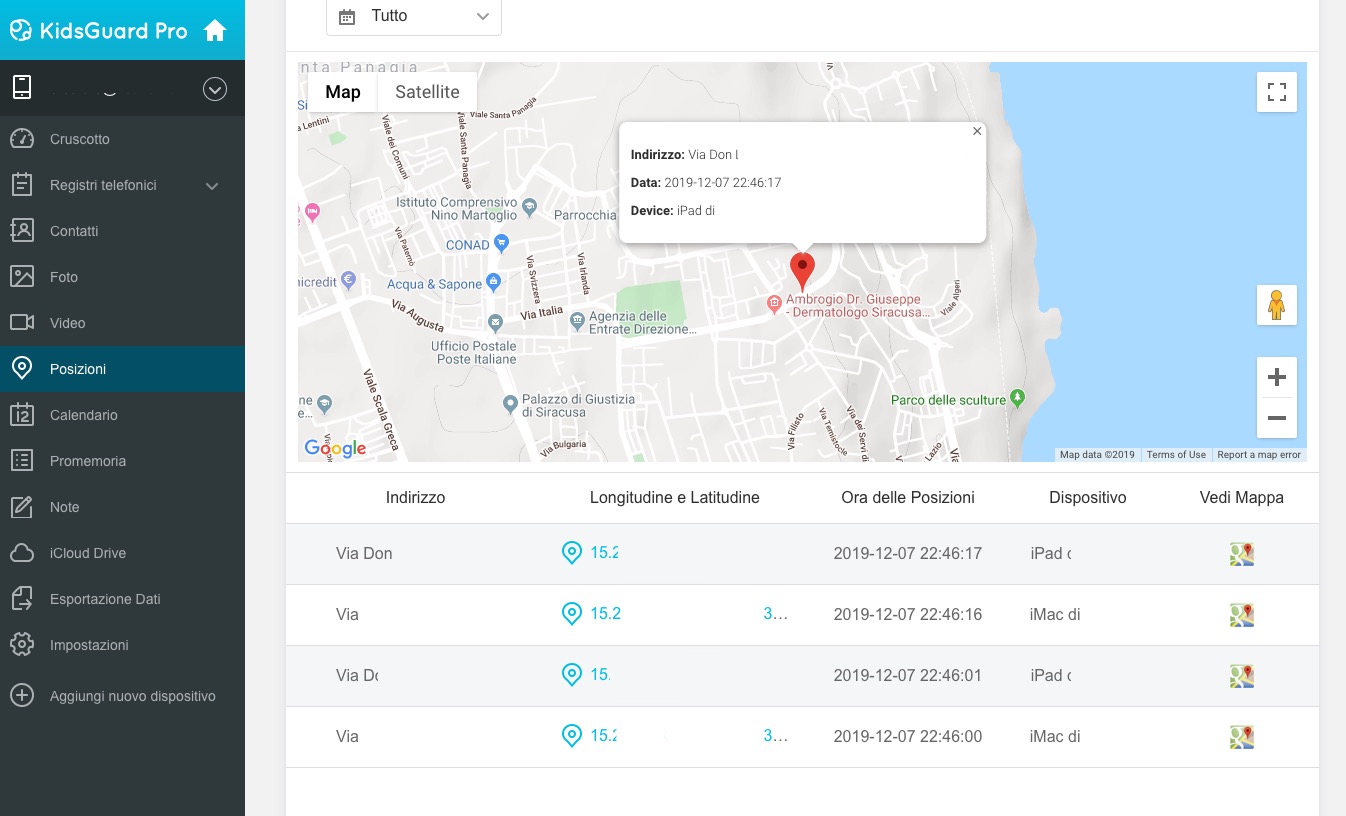Open Registri telefonici menu item
Viewport: 1346px width, 816px height.
click(103, 185)
